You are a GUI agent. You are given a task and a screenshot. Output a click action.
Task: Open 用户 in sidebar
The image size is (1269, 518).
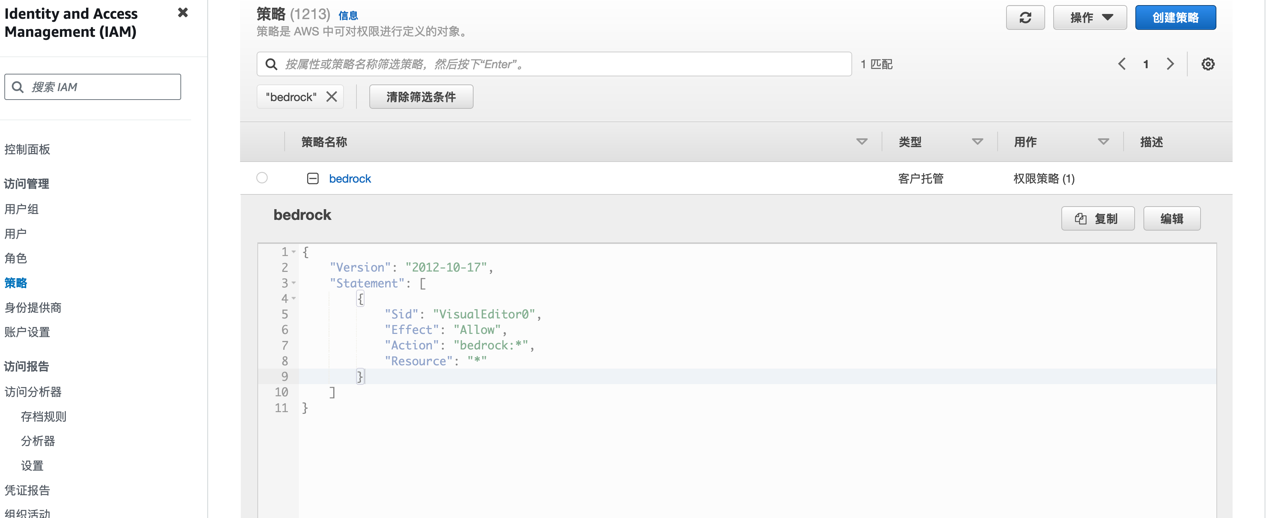(x=15, y=234)
